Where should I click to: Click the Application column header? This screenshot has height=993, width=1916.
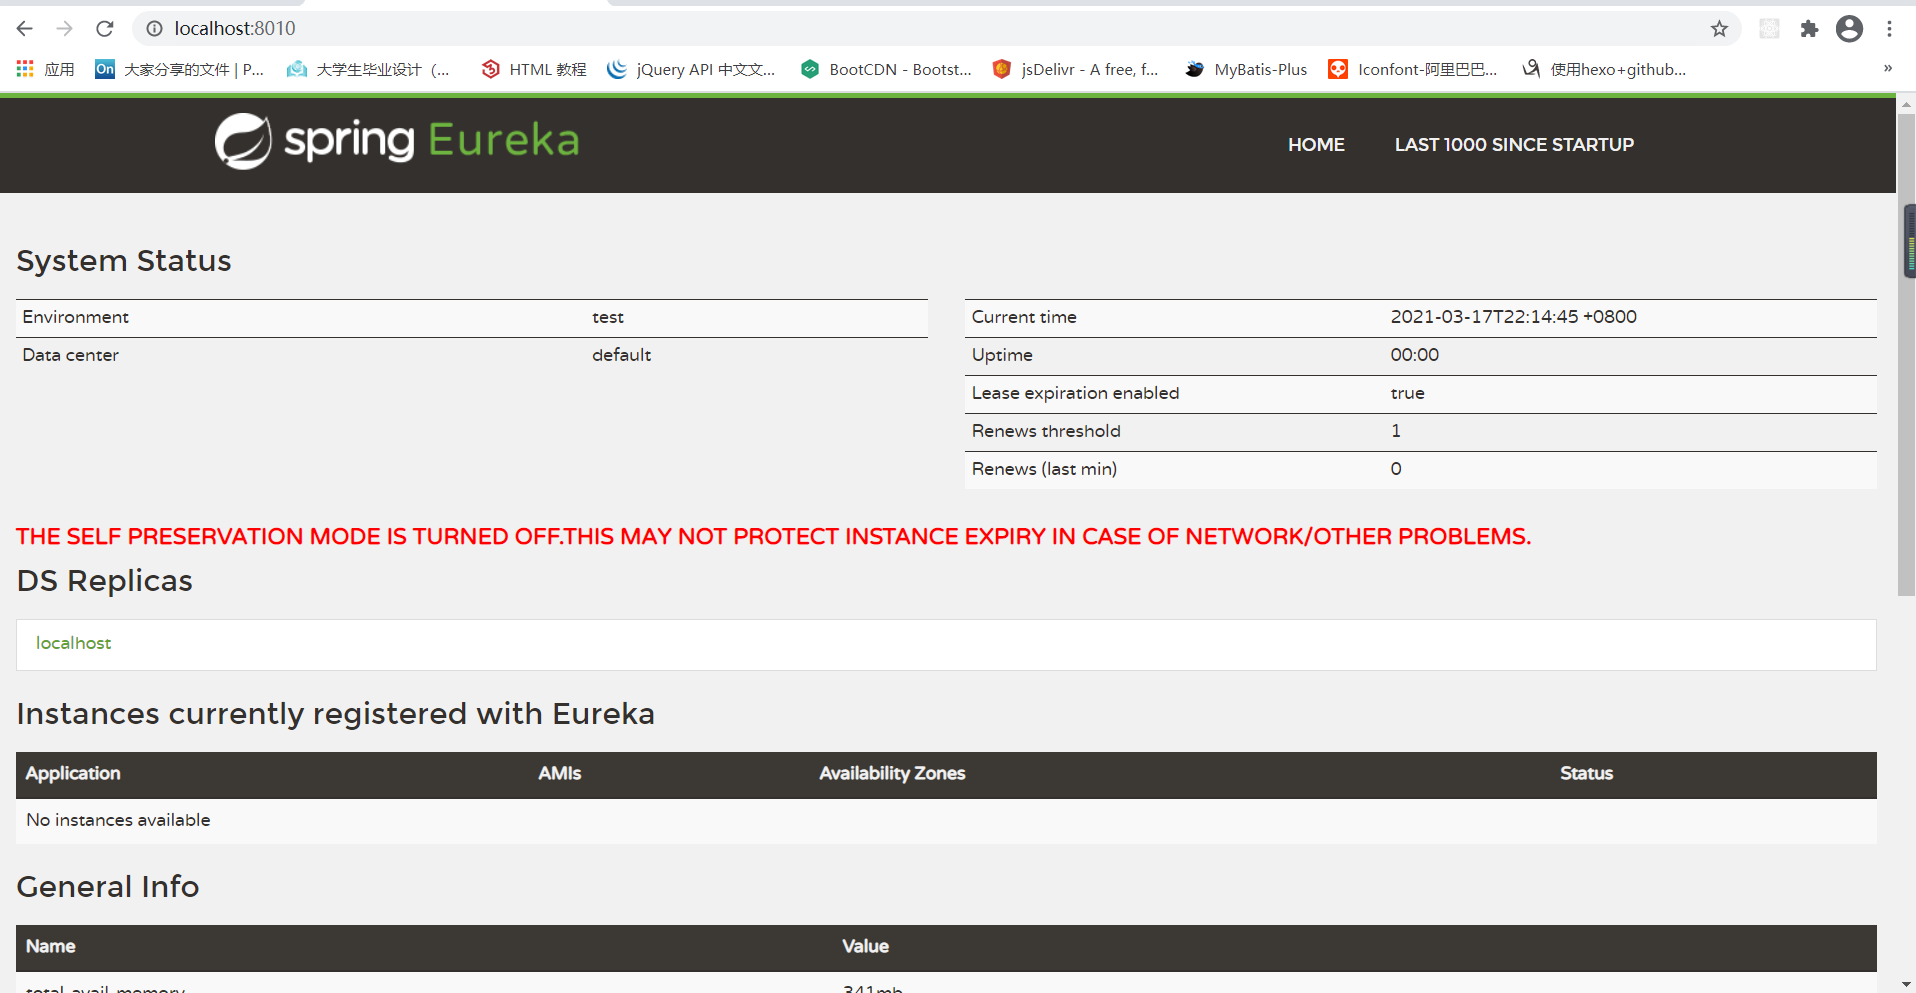pos(73,773)
